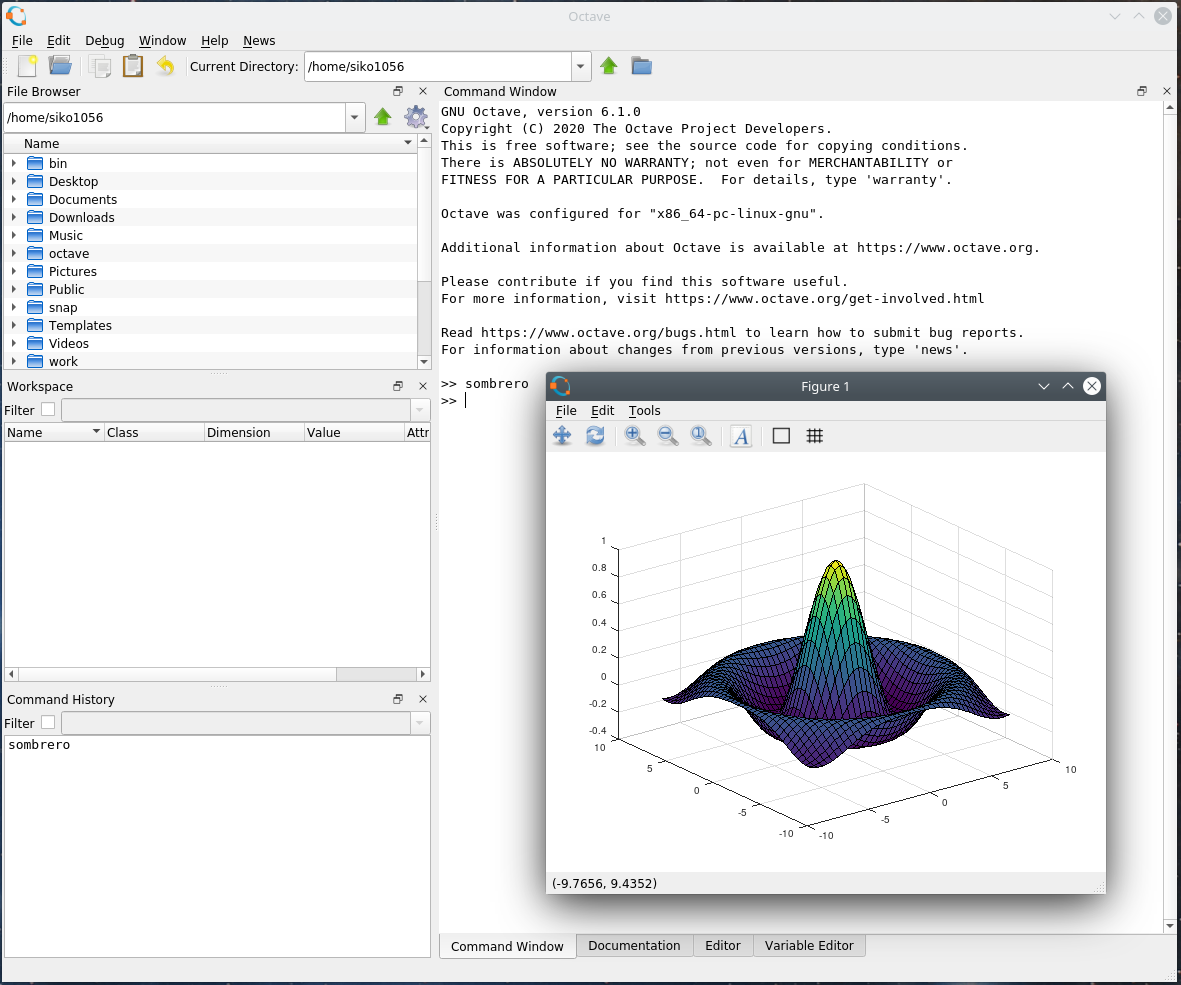Screen dimensions: 1181x985
Task: Open Tools menu in Figure 1
Action: tap(644, 410)
